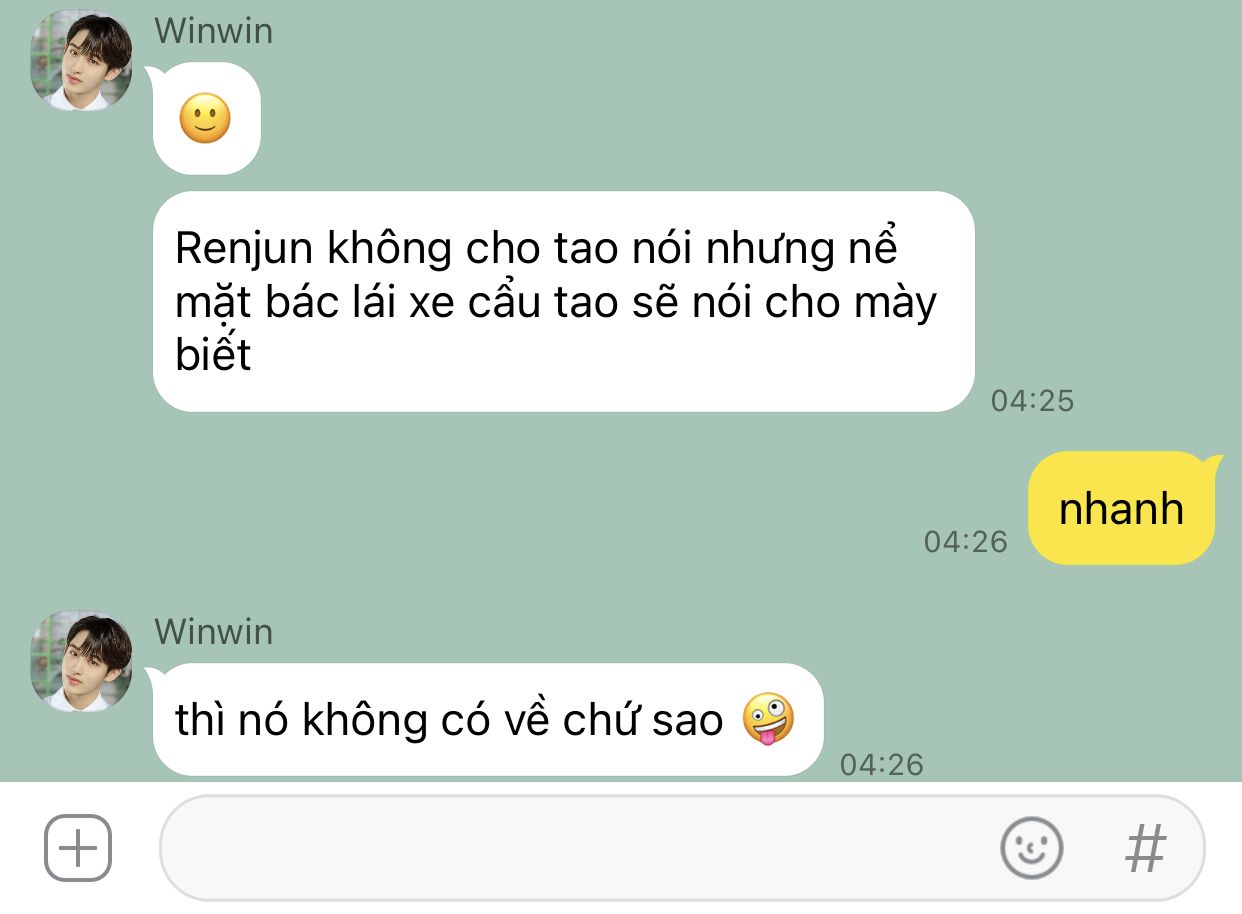Screen dimensions: 1242x914
Task: Tap the 04:26 timestamp under last message
Action: tap(881, 765)
